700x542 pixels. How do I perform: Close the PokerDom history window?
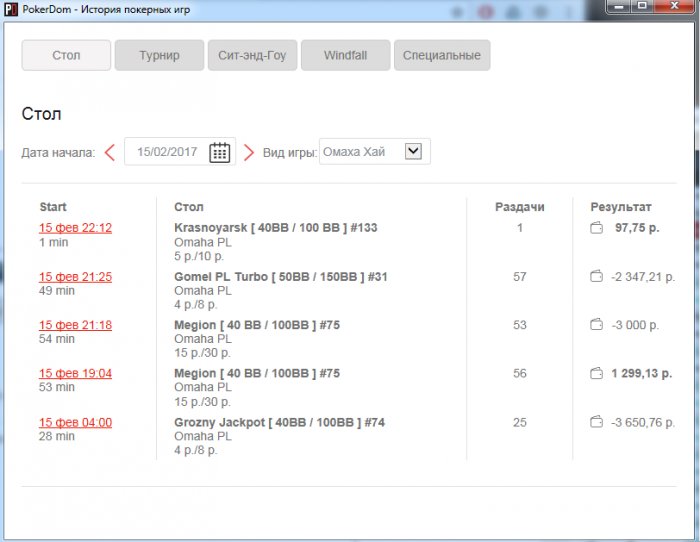(674, 6)
